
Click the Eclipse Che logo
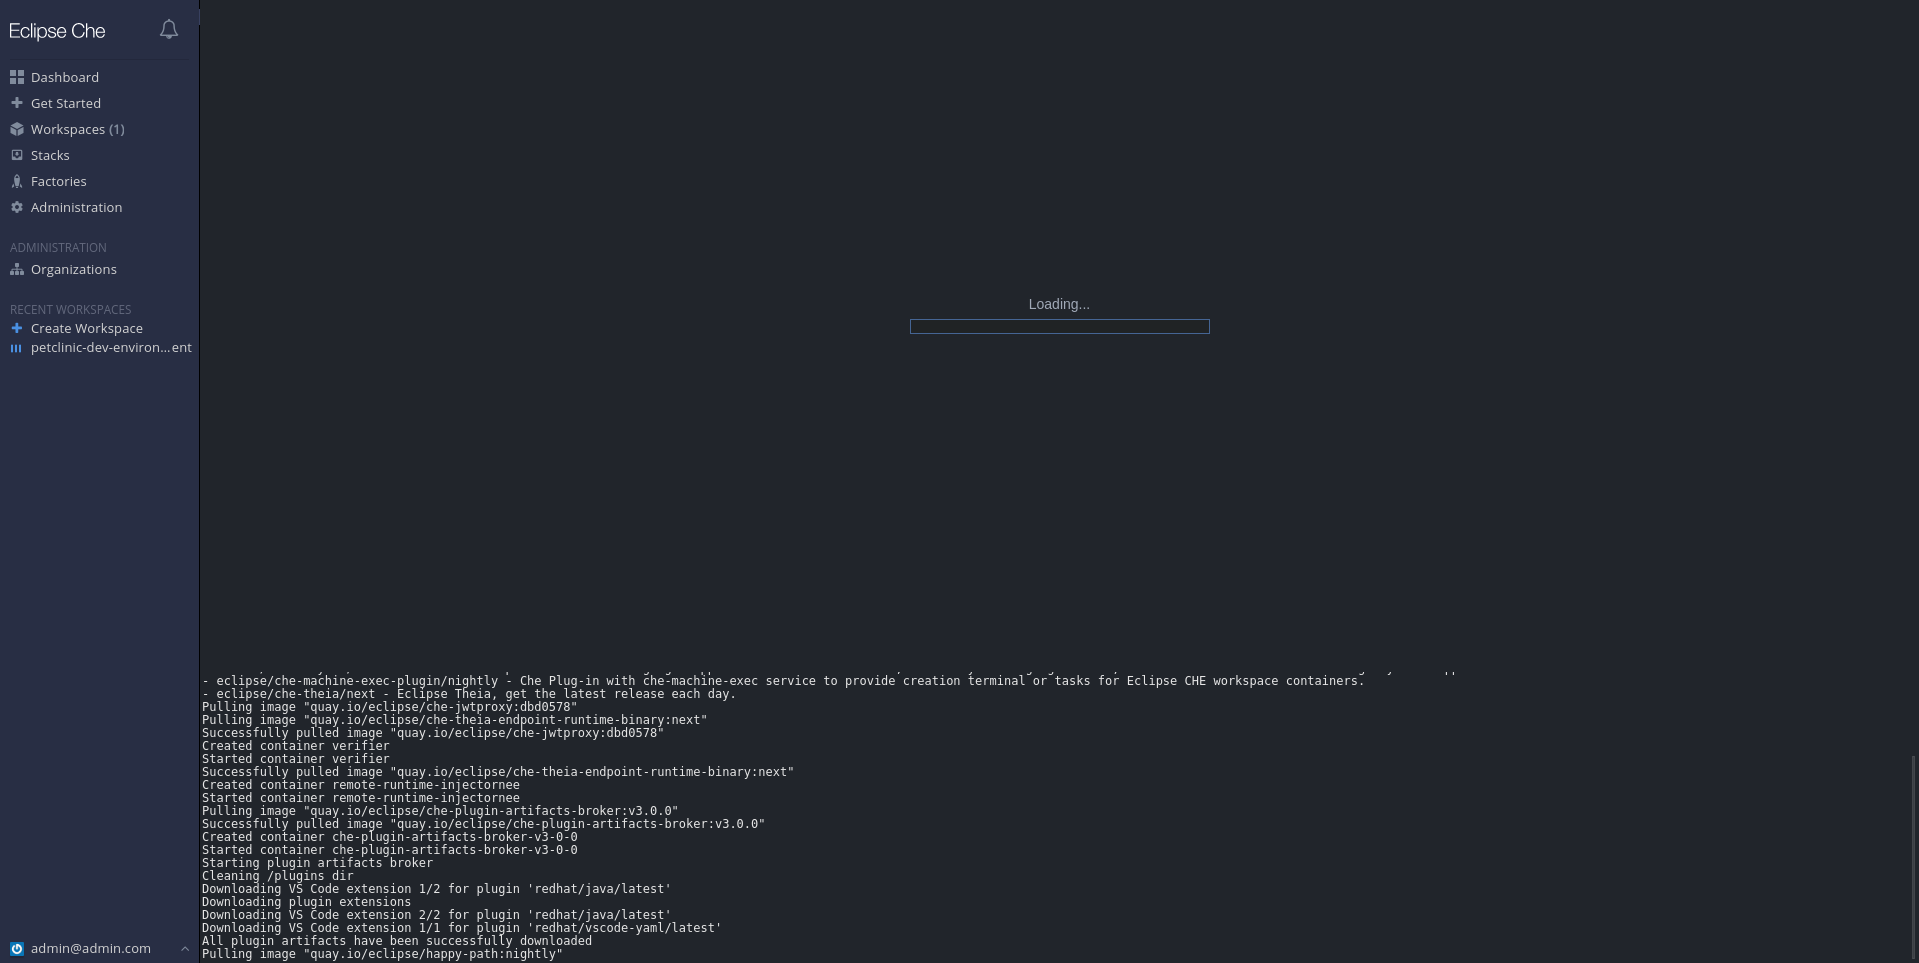click(57, 31)
